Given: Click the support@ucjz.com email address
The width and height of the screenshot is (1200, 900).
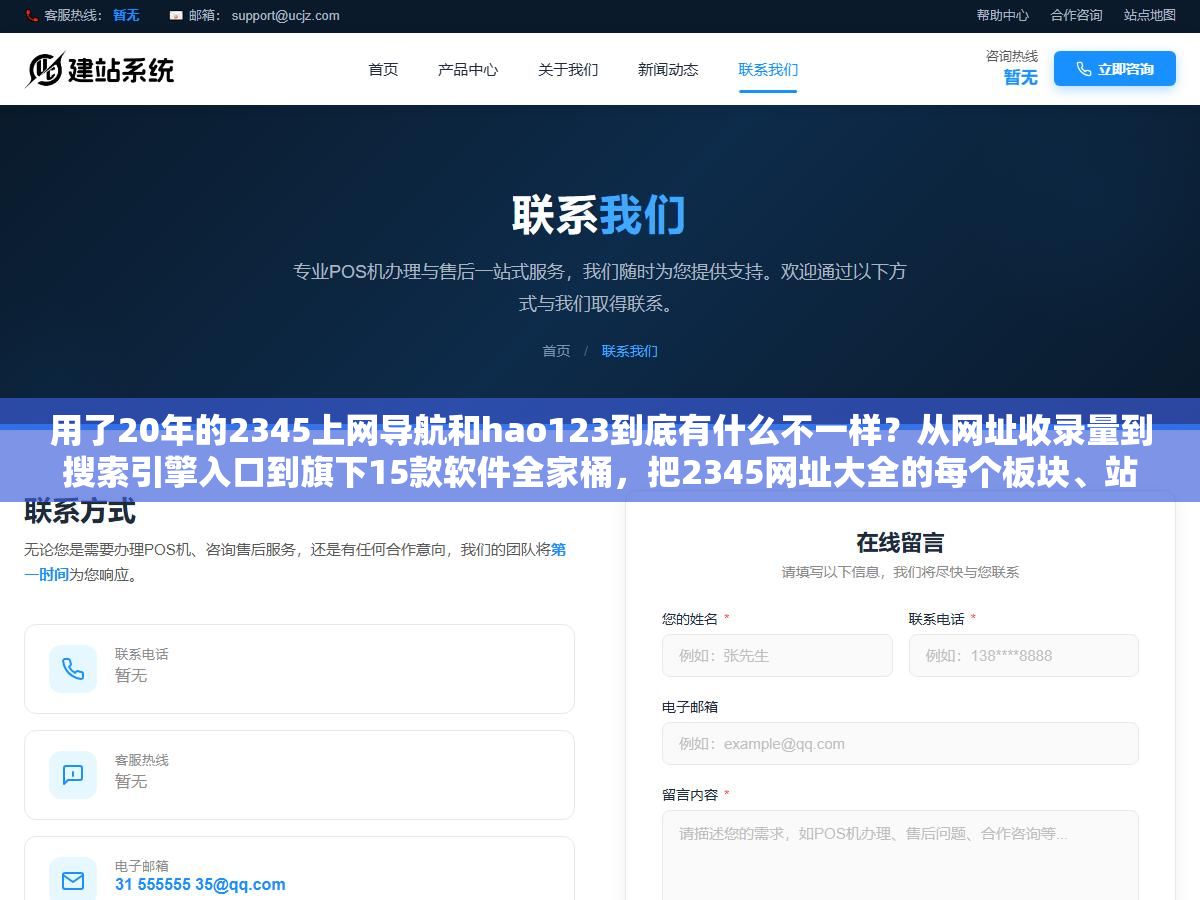Looking at the screenshot, I should 285,16.
